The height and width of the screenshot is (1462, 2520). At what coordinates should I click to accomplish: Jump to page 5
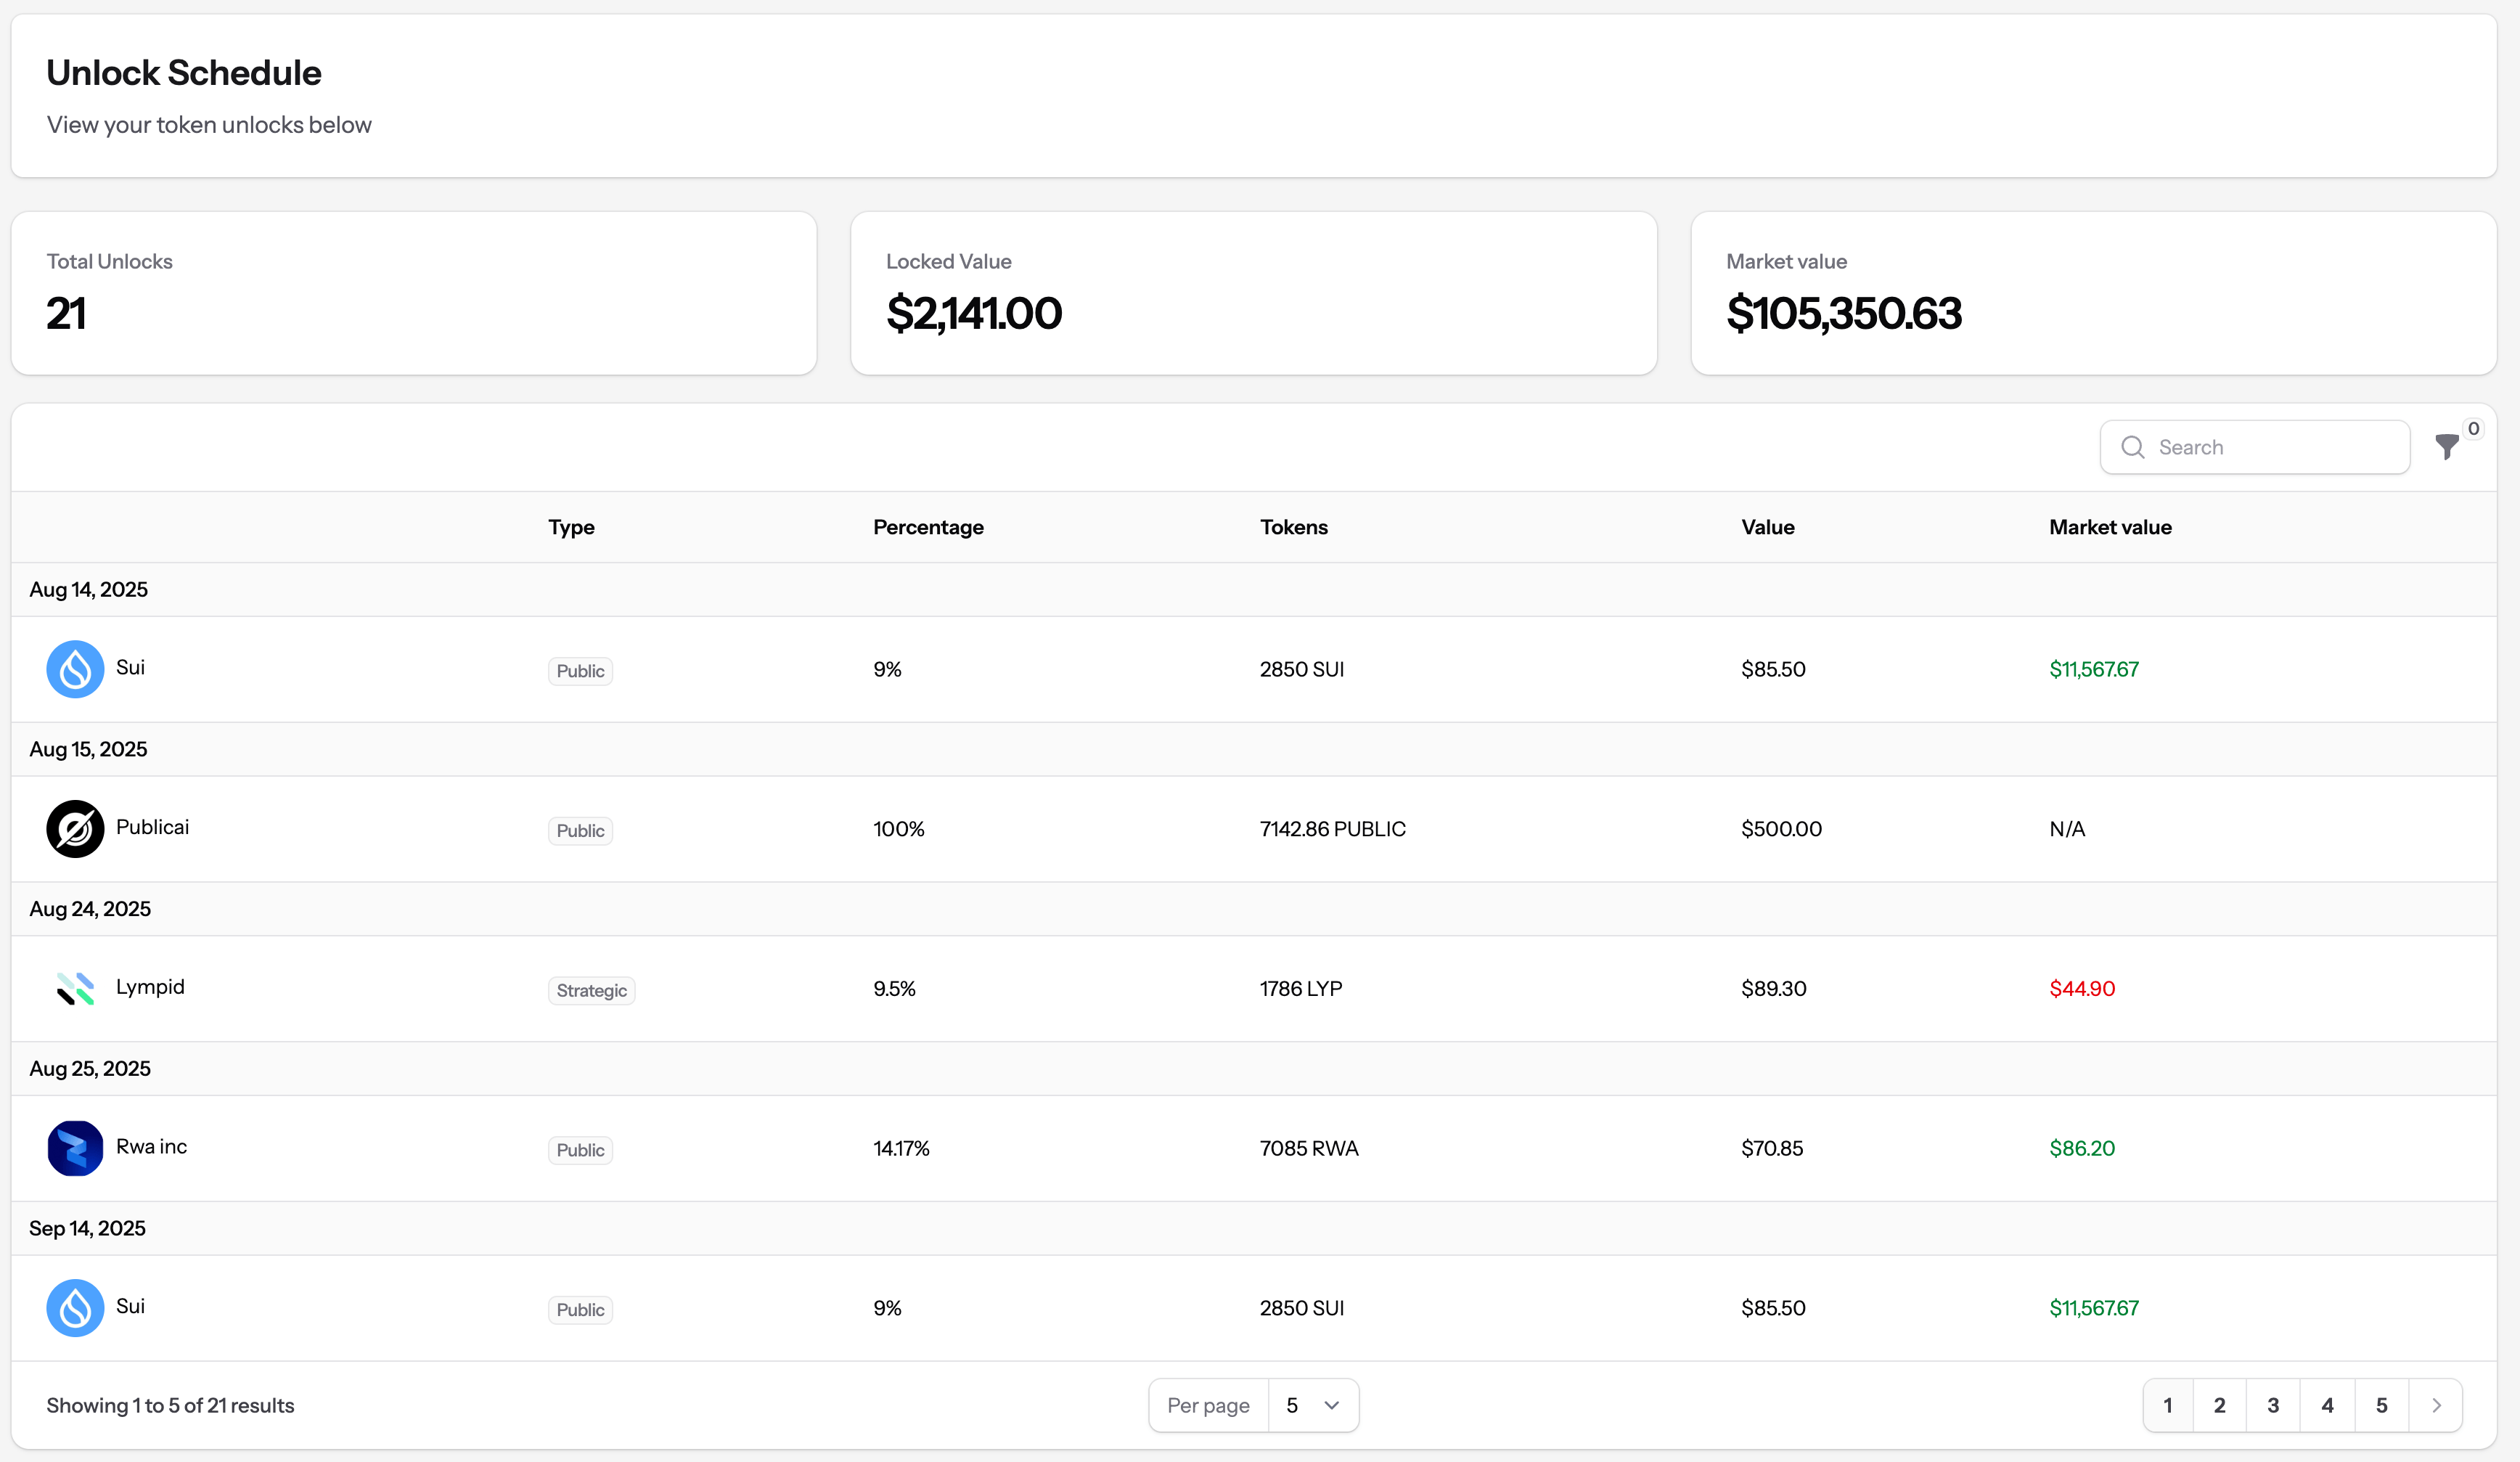click(2381, 1405)
